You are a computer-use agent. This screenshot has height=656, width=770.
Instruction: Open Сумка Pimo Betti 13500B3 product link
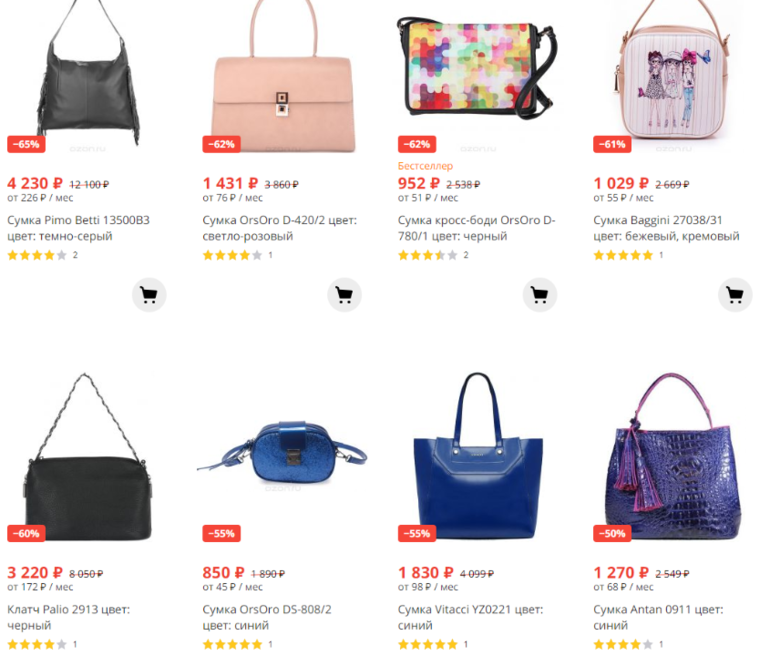(79, 228)
